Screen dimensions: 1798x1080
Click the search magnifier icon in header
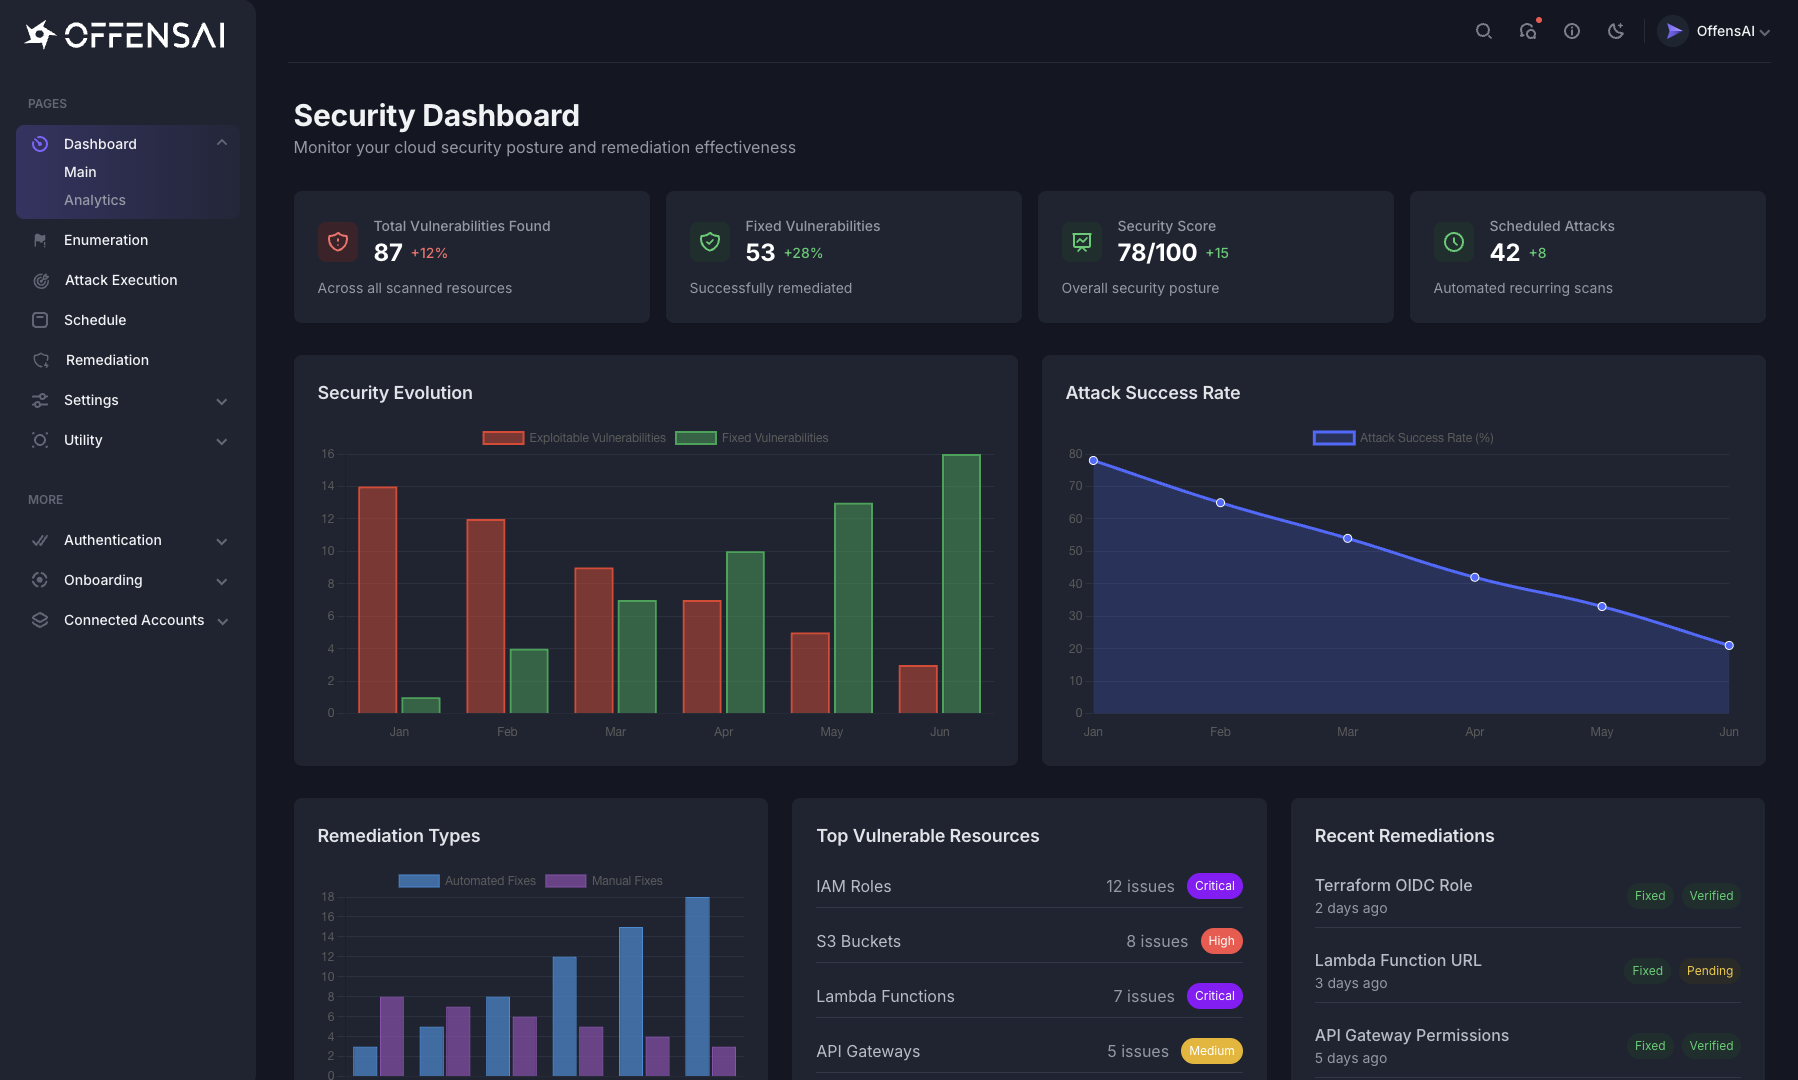1484,31
